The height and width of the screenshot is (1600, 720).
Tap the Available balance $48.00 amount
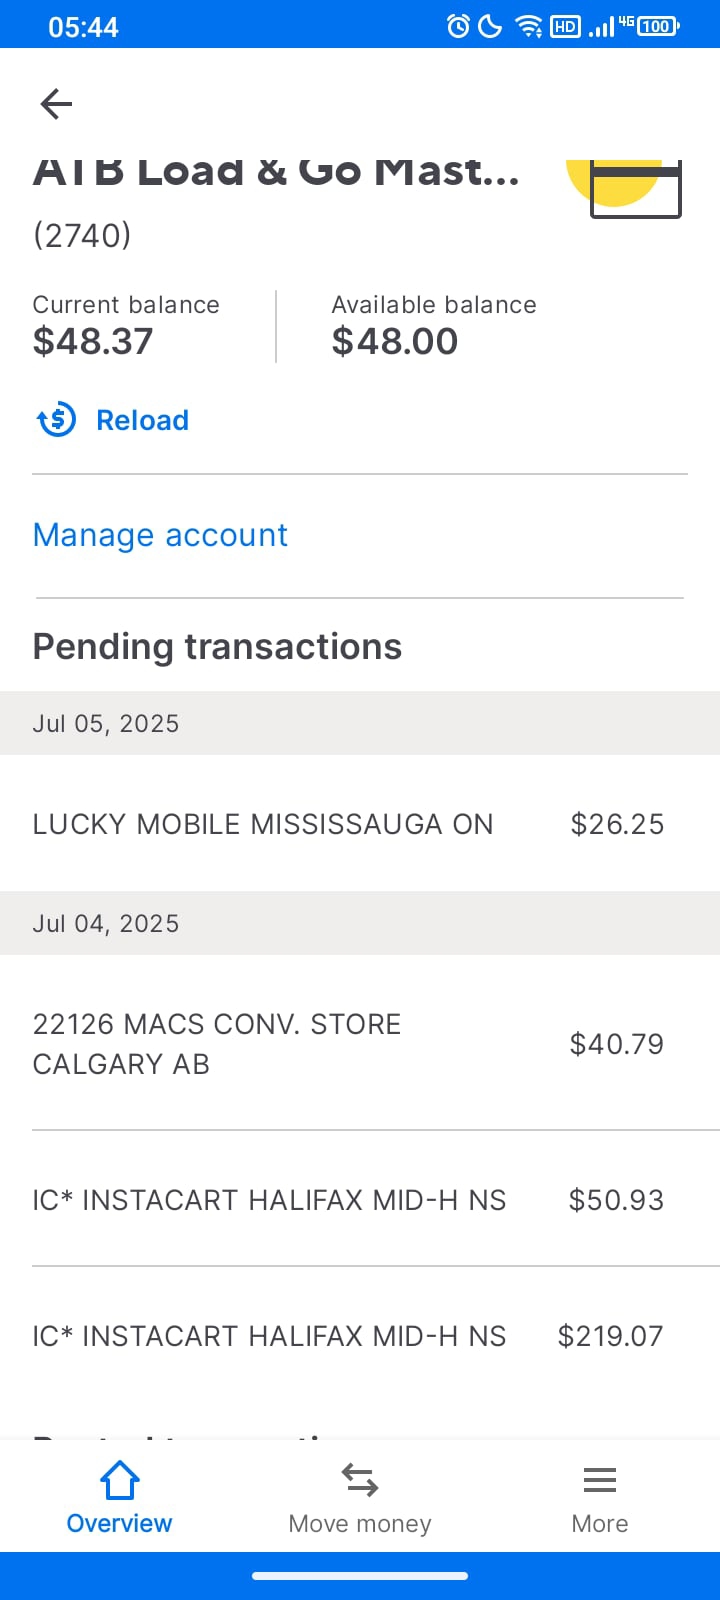pyautogui.click(x=395, y=342)
